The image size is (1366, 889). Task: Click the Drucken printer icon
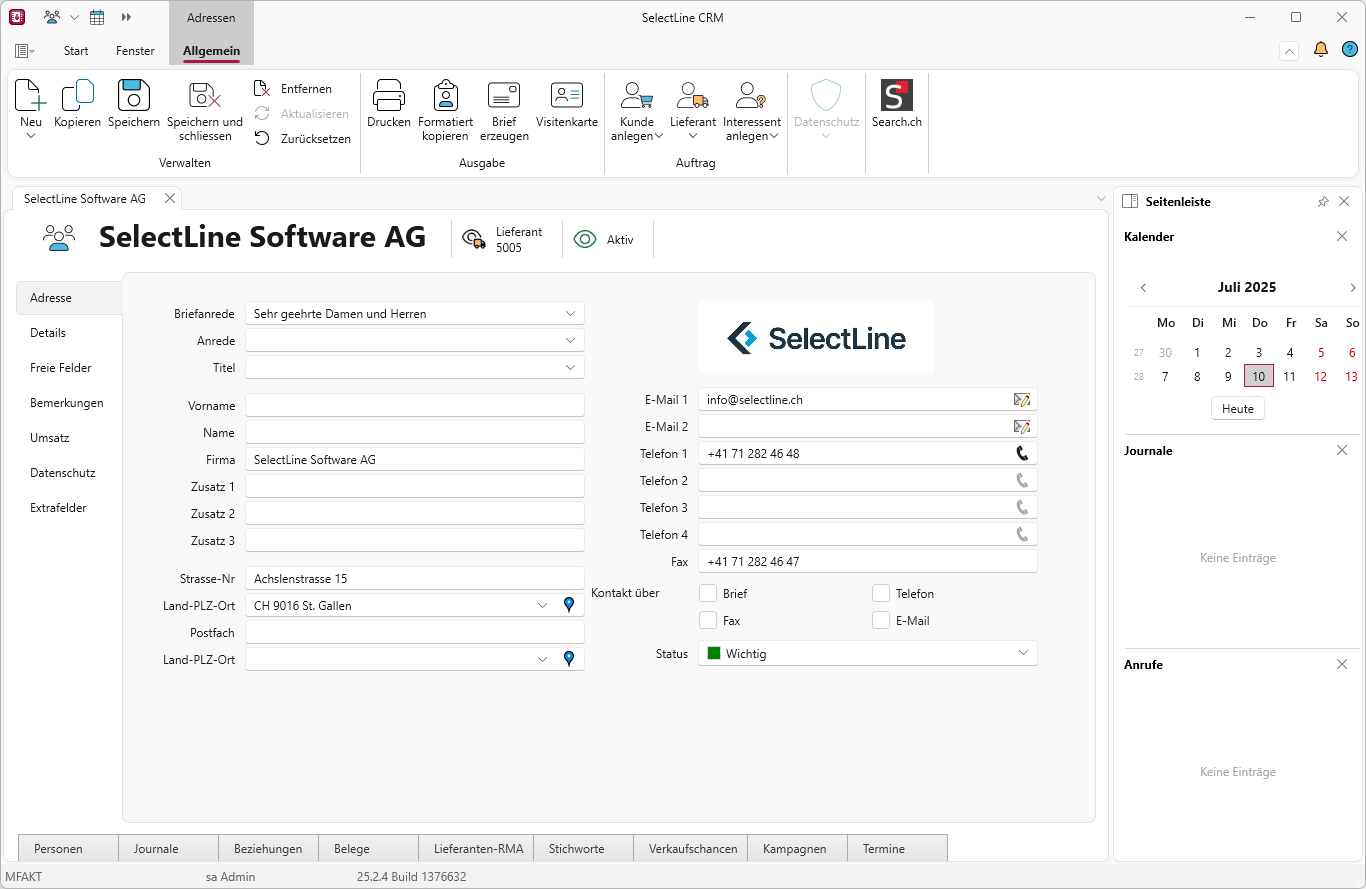click(389, 95)
